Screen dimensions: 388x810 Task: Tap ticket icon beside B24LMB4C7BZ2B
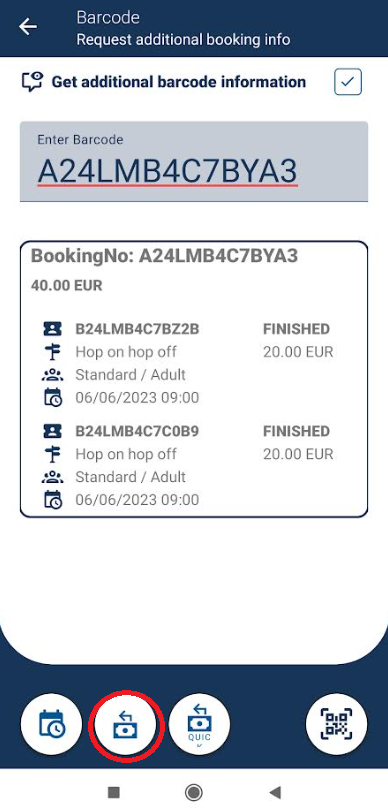[x=52, y=329]
